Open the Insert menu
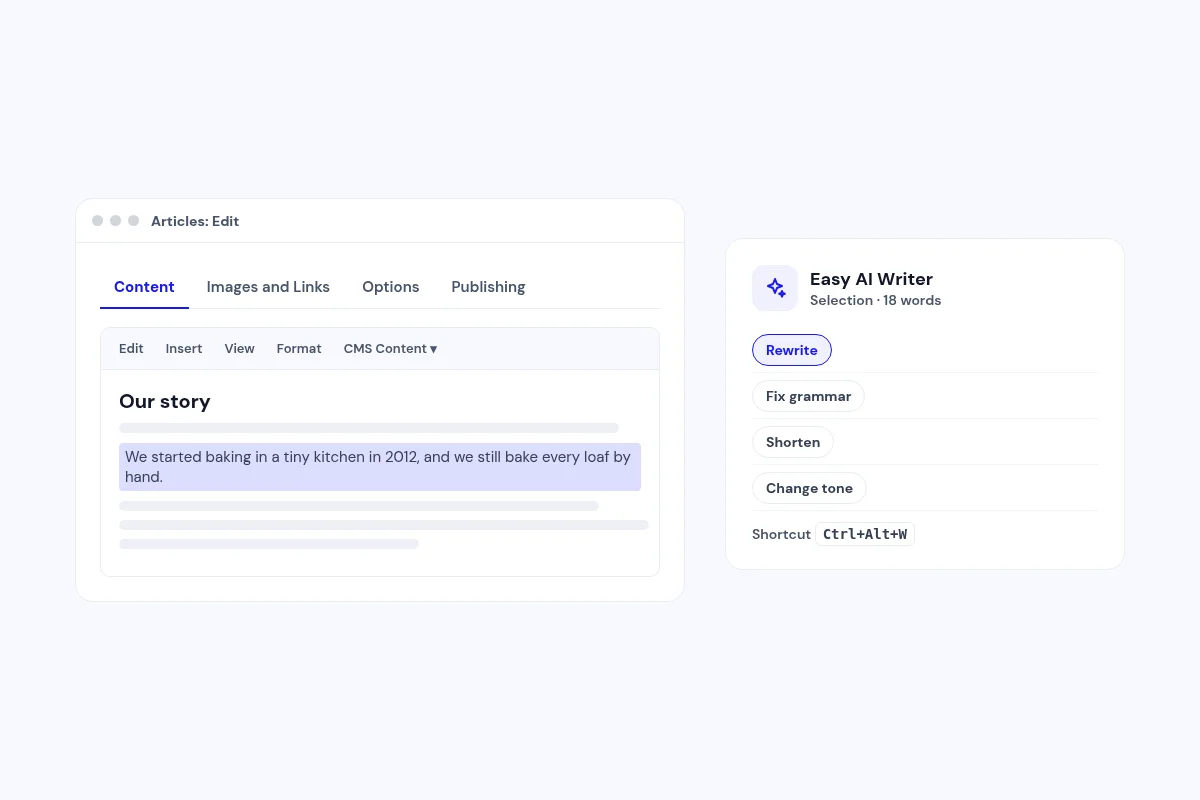1200x800 pixels. click(184, 349)
